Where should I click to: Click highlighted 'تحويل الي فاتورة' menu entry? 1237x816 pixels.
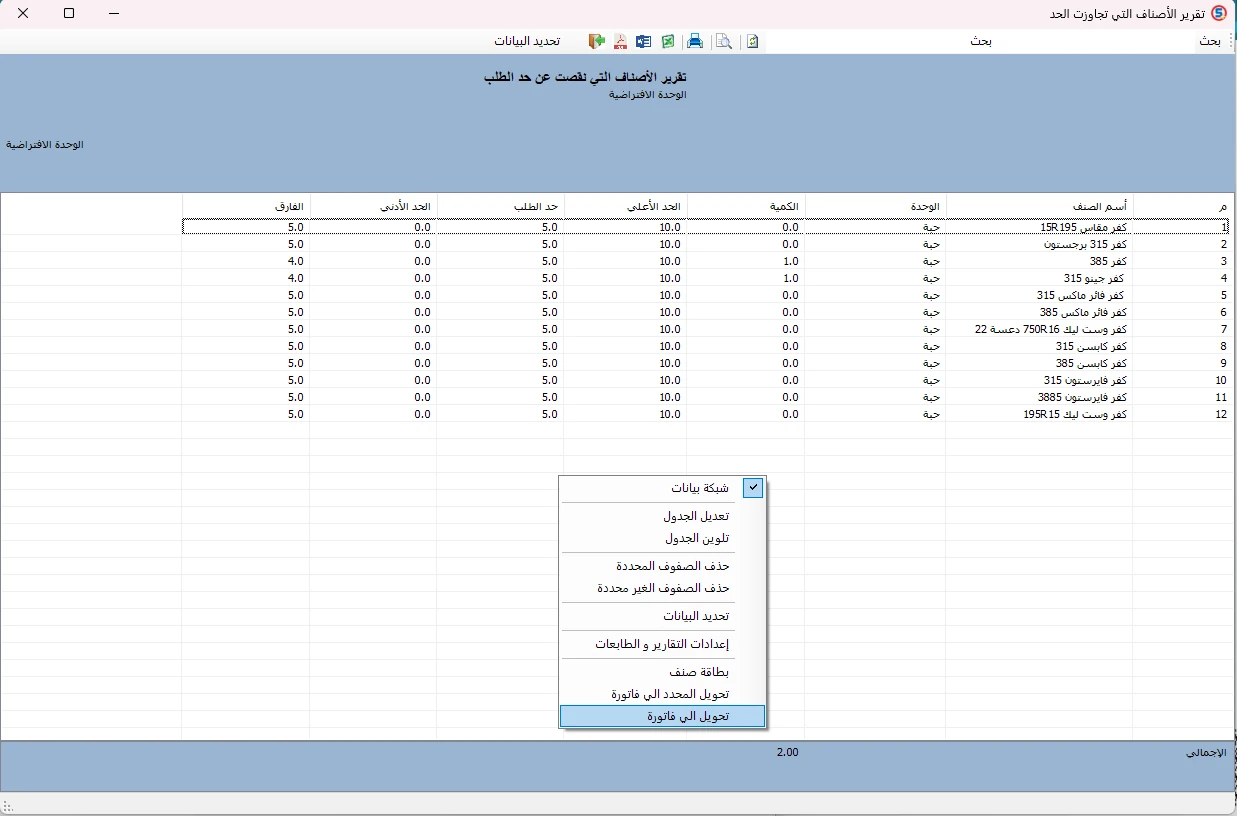click(663, 716)
